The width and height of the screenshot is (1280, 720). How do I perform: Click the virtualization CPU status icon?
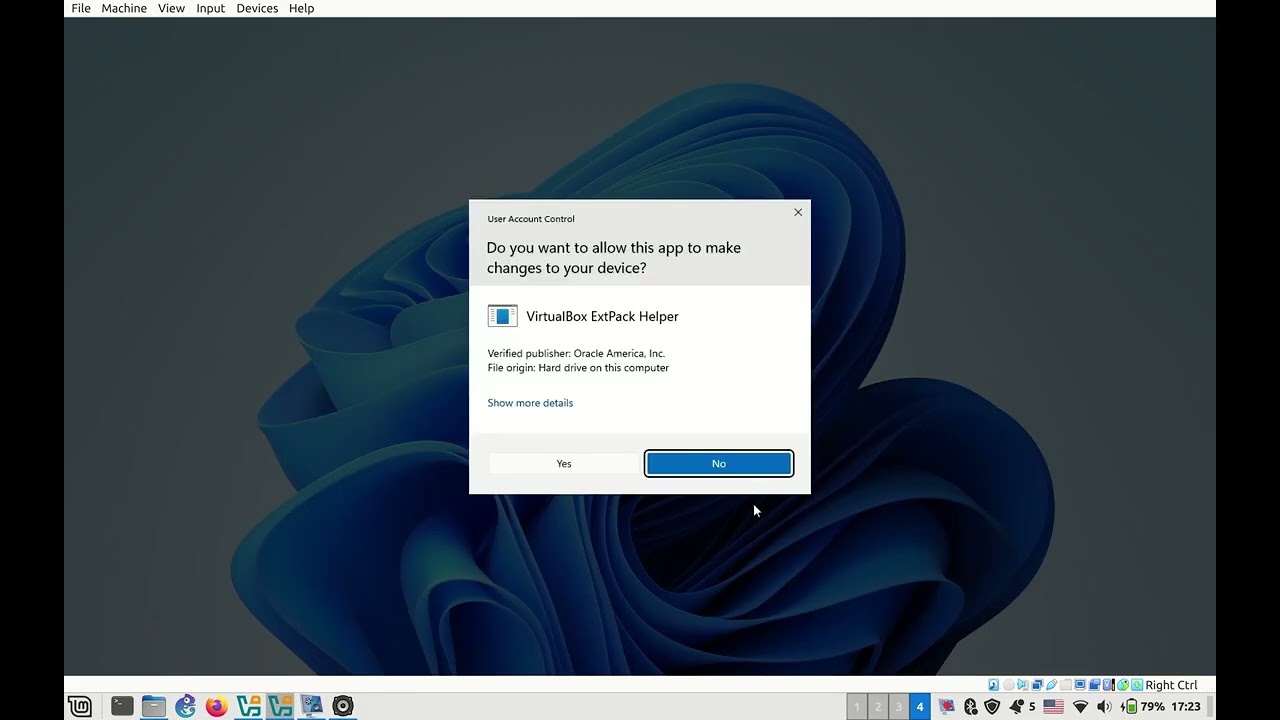pos(1109,685)
